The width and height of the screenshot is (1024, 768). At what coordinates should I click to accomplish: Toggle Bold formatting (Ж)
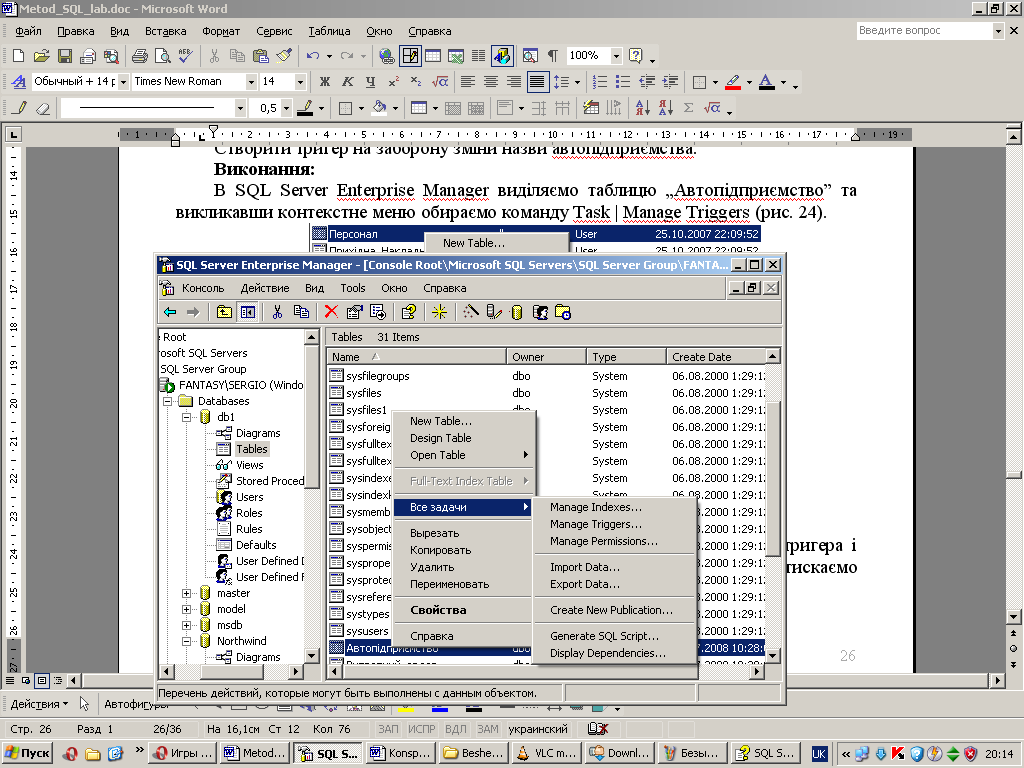[325, 82]
